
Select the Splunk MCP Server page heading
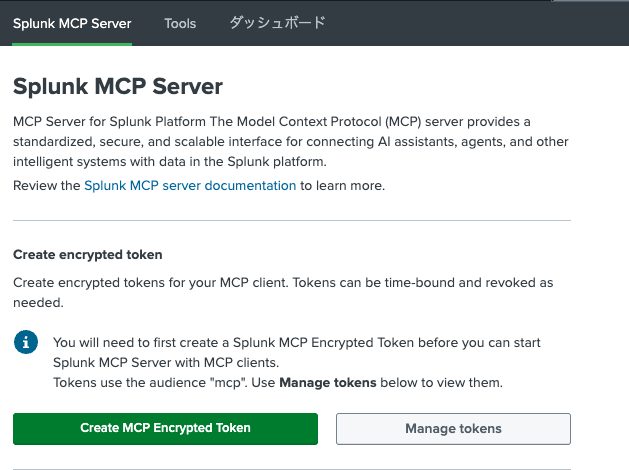(118, 86)
